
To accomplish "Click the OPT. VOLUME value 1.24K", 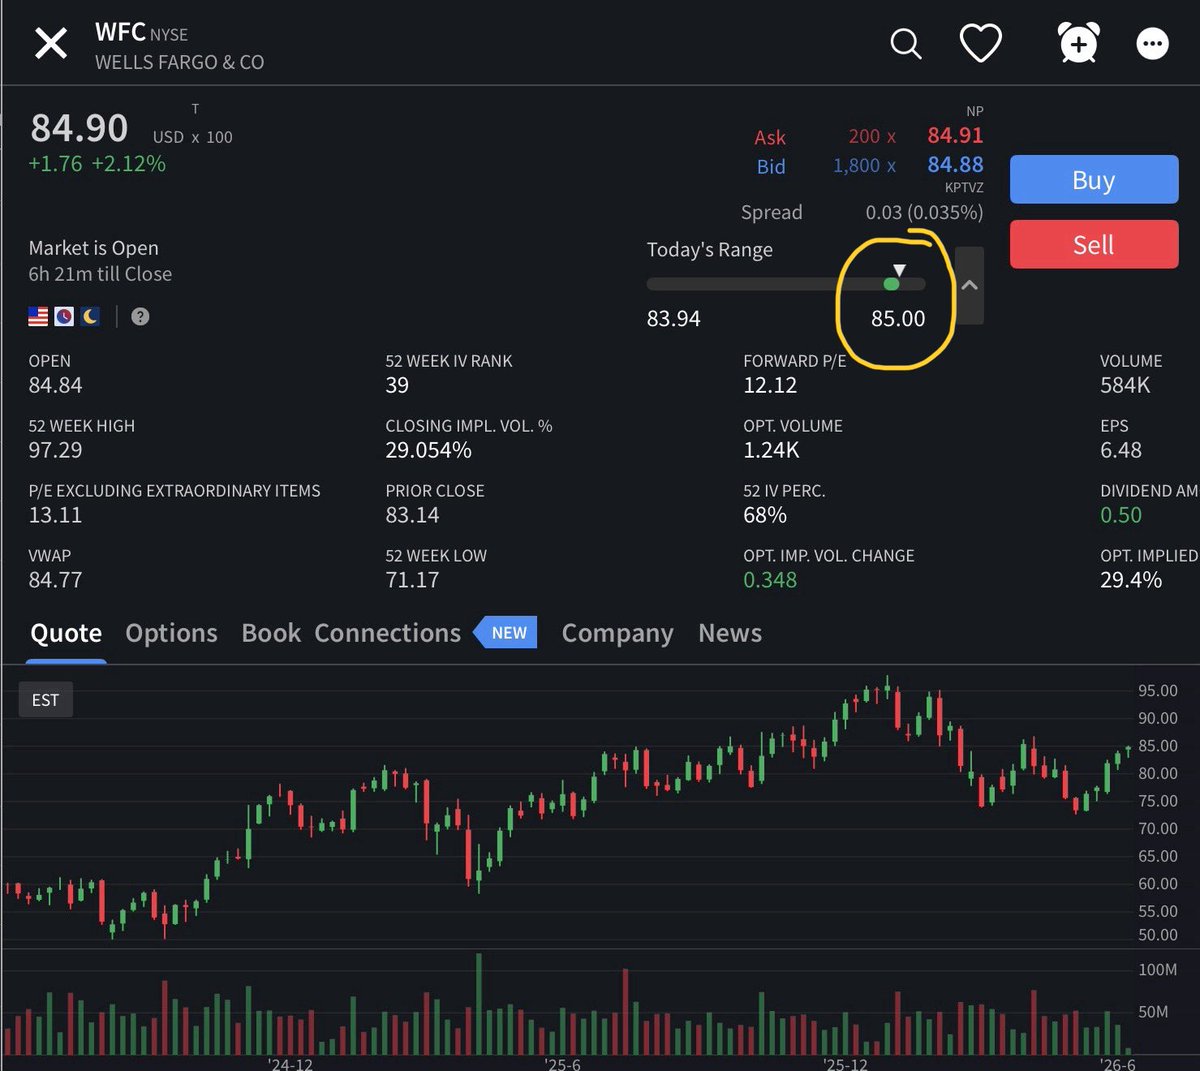I will click(x=771, y=450).
